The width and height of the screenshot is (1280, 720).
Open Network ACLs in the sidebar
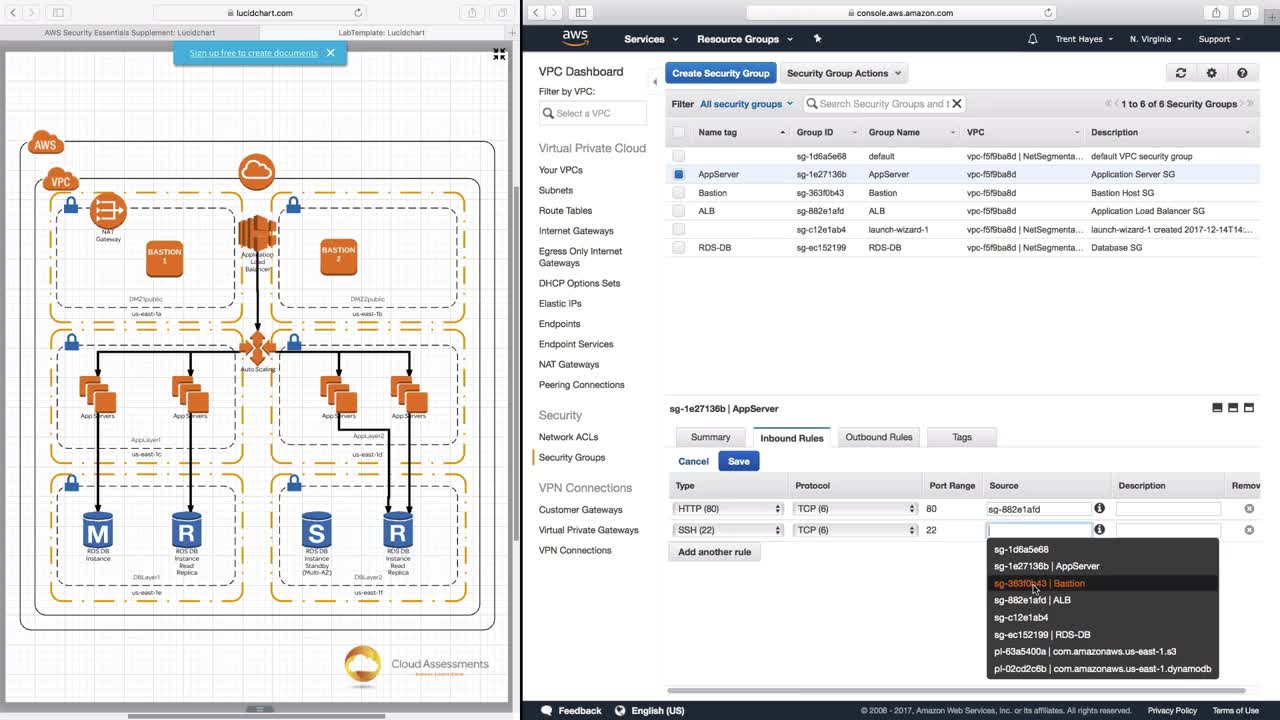[568, 437]
